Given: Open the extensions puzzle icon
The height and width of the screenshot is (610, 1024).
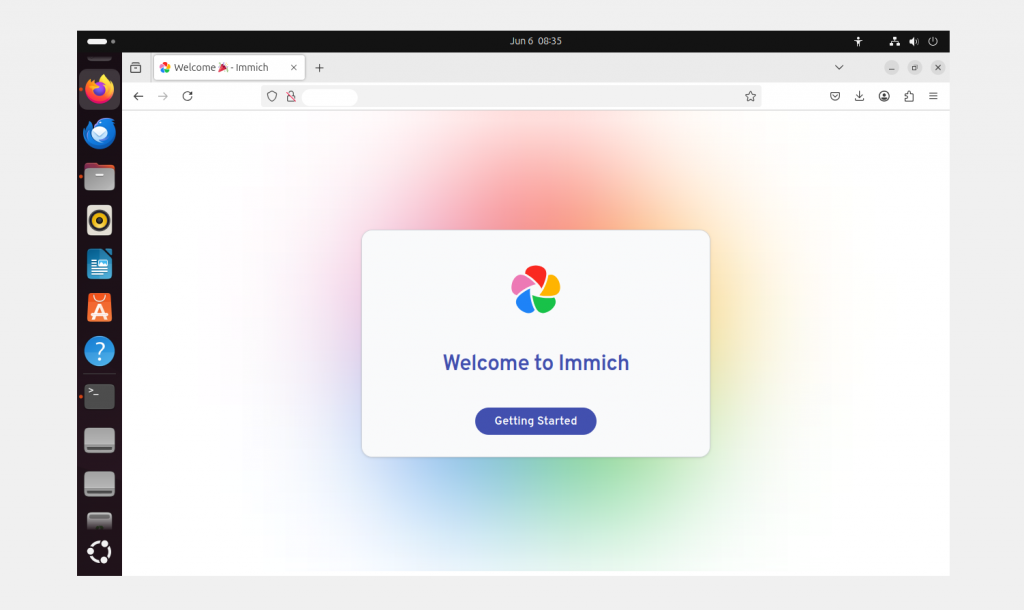Looking at the screenshot, I should pos(909,97).
